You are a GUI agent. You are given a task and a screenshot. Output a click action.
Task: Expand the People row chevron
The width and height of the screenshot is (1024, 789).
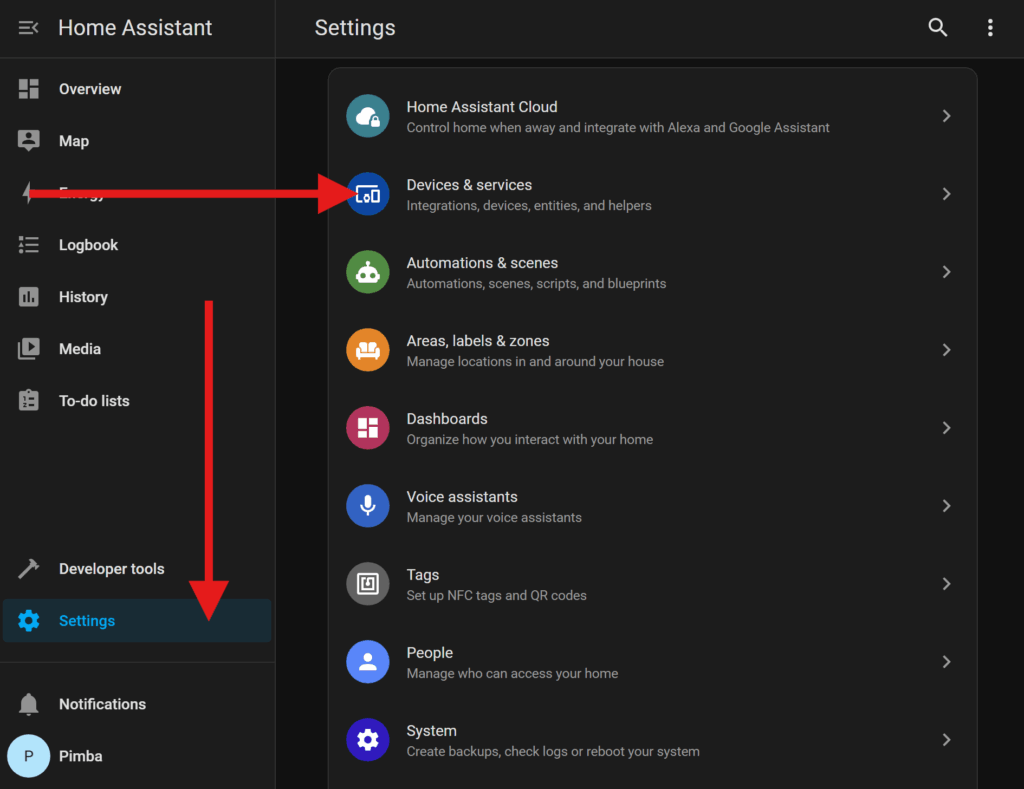tap(946, 662)
